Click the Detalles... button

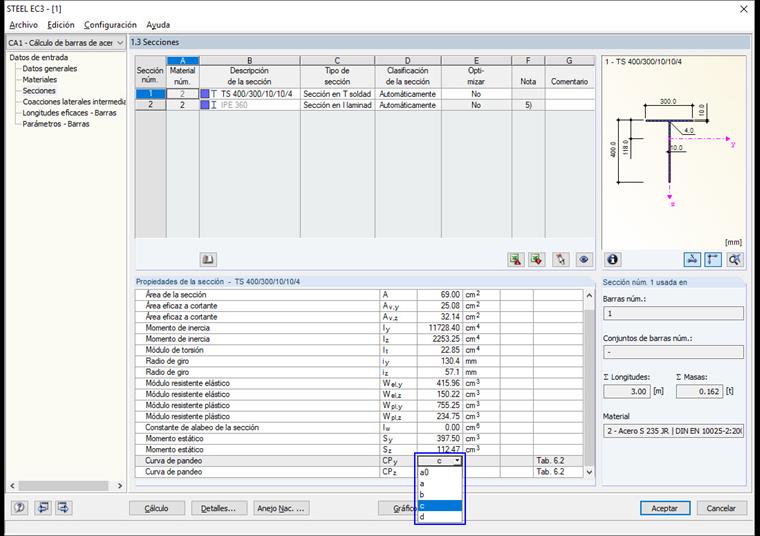click(219, 508)
